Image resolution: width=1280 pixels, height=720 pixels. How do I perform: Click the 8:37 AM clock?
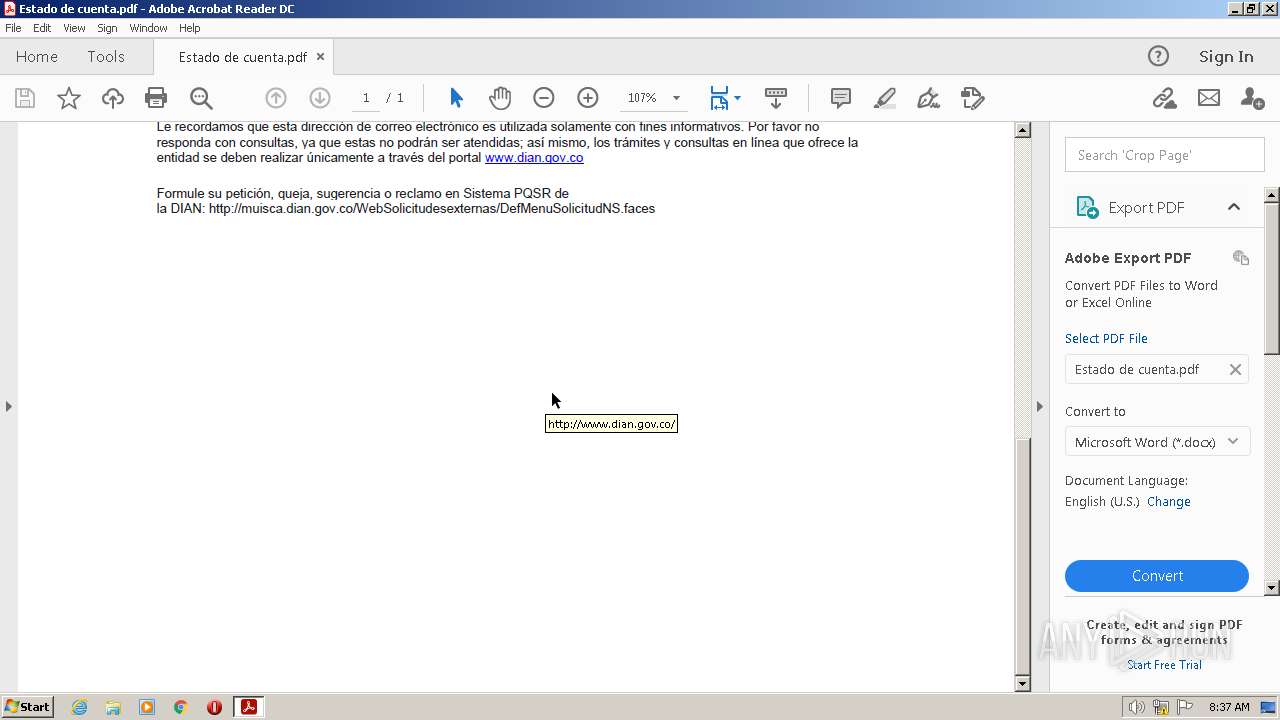coord(1229,707)
